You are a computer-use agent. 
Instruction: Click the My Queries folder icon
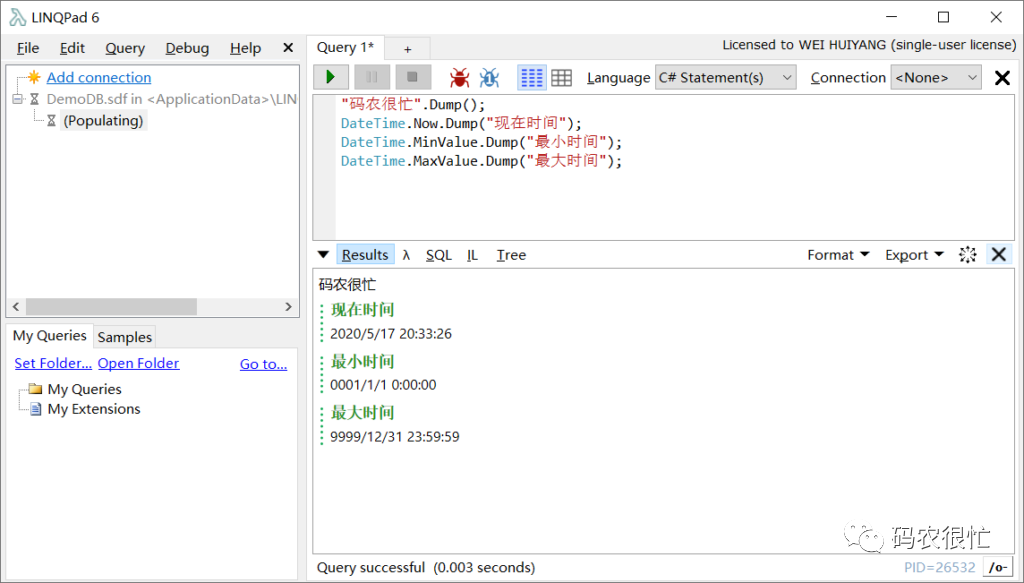[x=35, y=389]
